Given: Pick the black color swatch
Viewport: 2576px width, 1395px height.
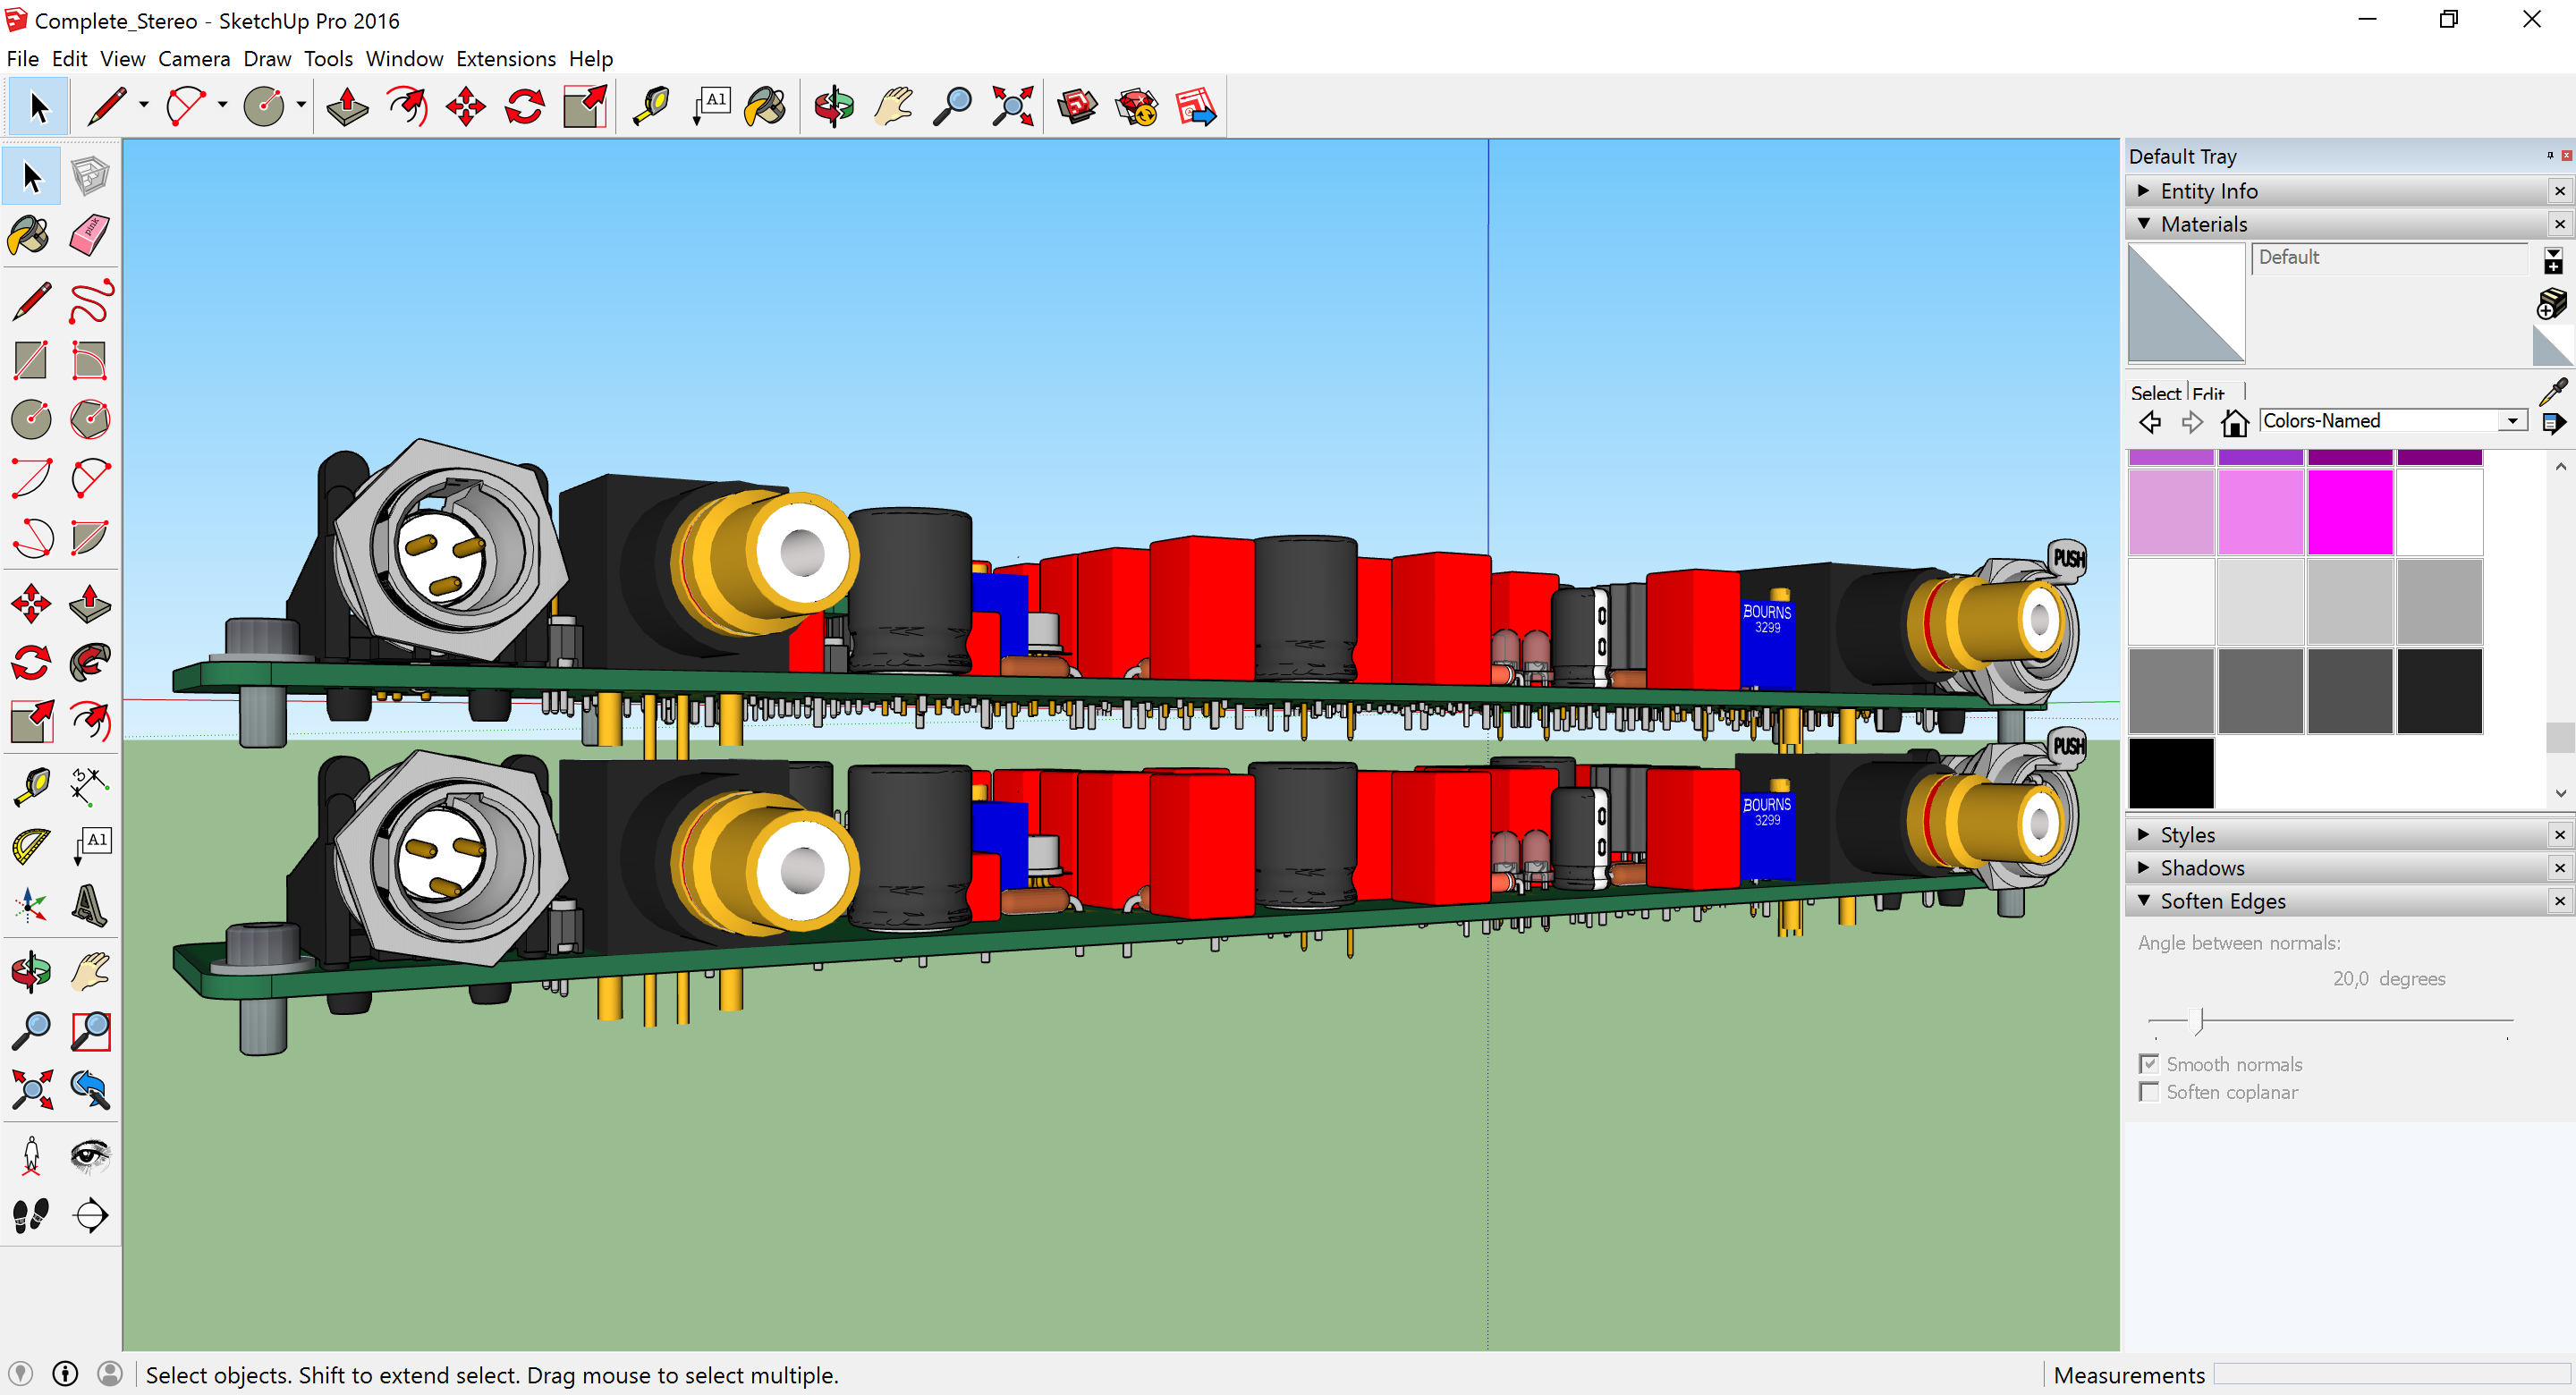Looking at the screenshot, I should [x=2171, y=773].
